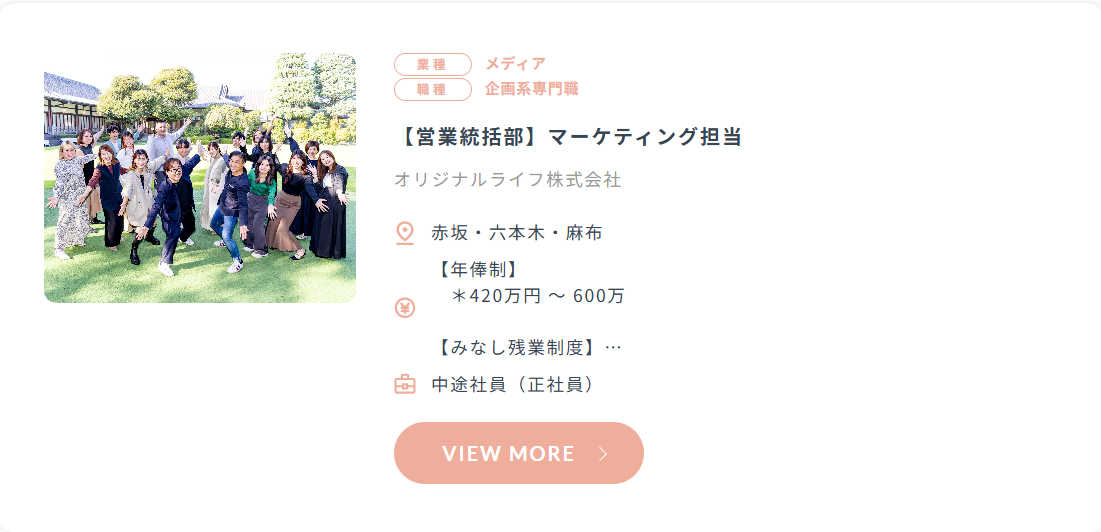
Task: Expand the truncated みなし残業制度 text
Action: [x=529, y=347]
